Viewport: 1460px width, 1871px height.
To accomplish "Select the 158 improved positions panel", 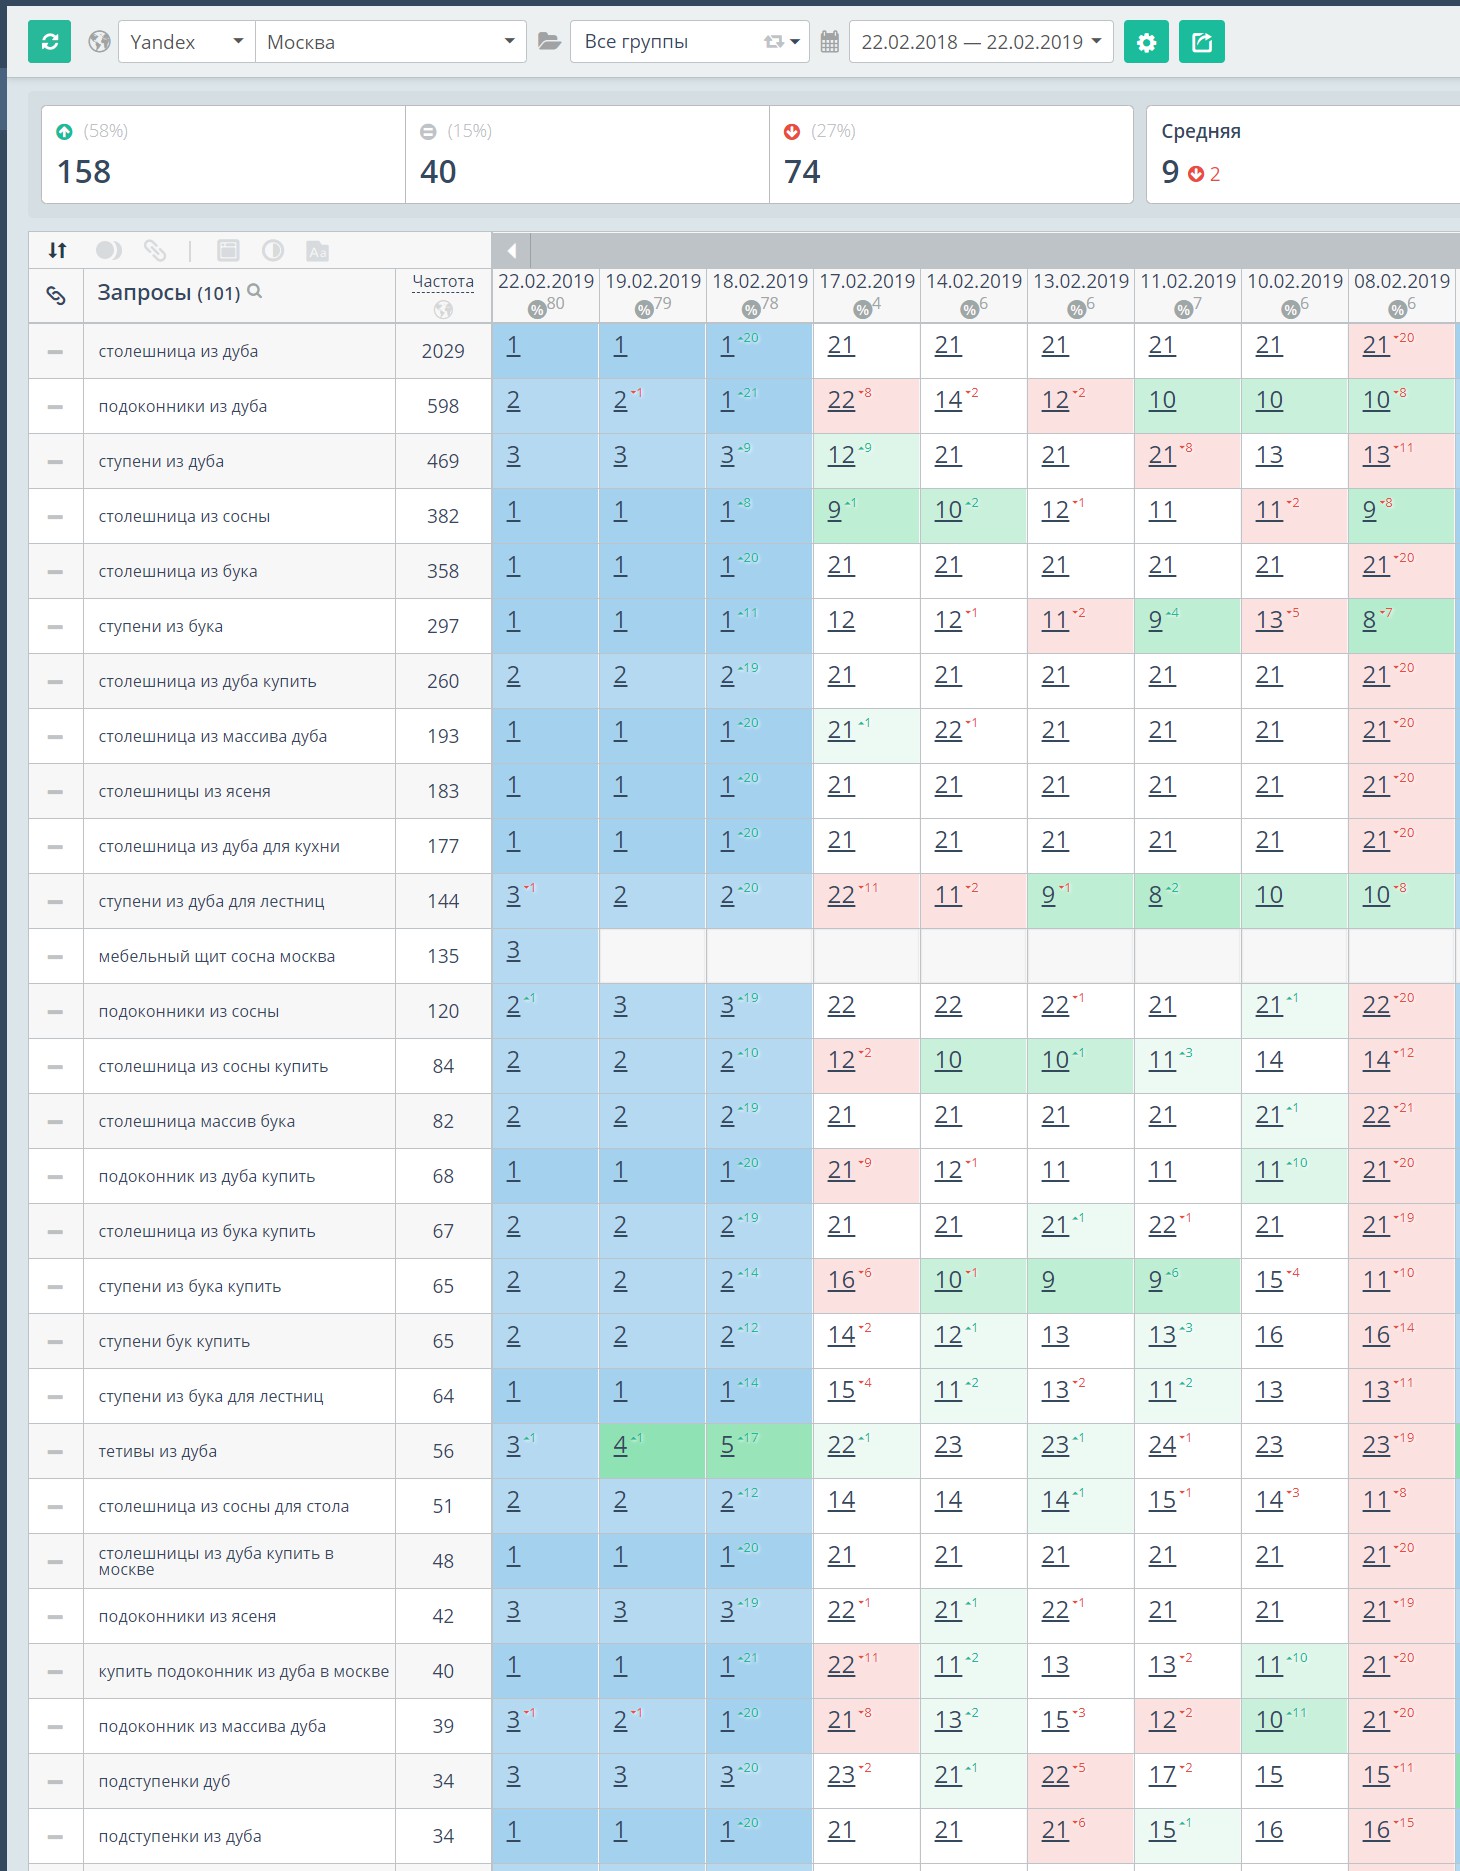I will click(x=223, y=155).
